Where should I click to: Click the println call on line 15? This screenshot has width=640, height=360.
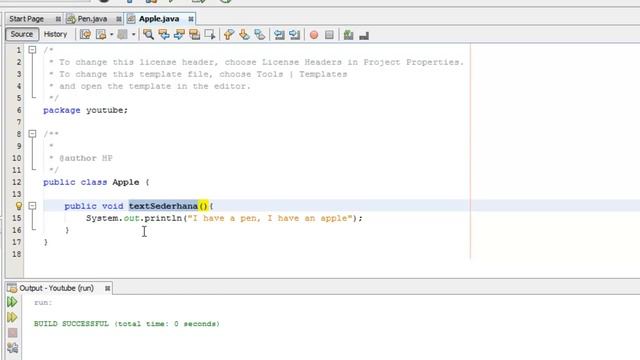(163, 218)
